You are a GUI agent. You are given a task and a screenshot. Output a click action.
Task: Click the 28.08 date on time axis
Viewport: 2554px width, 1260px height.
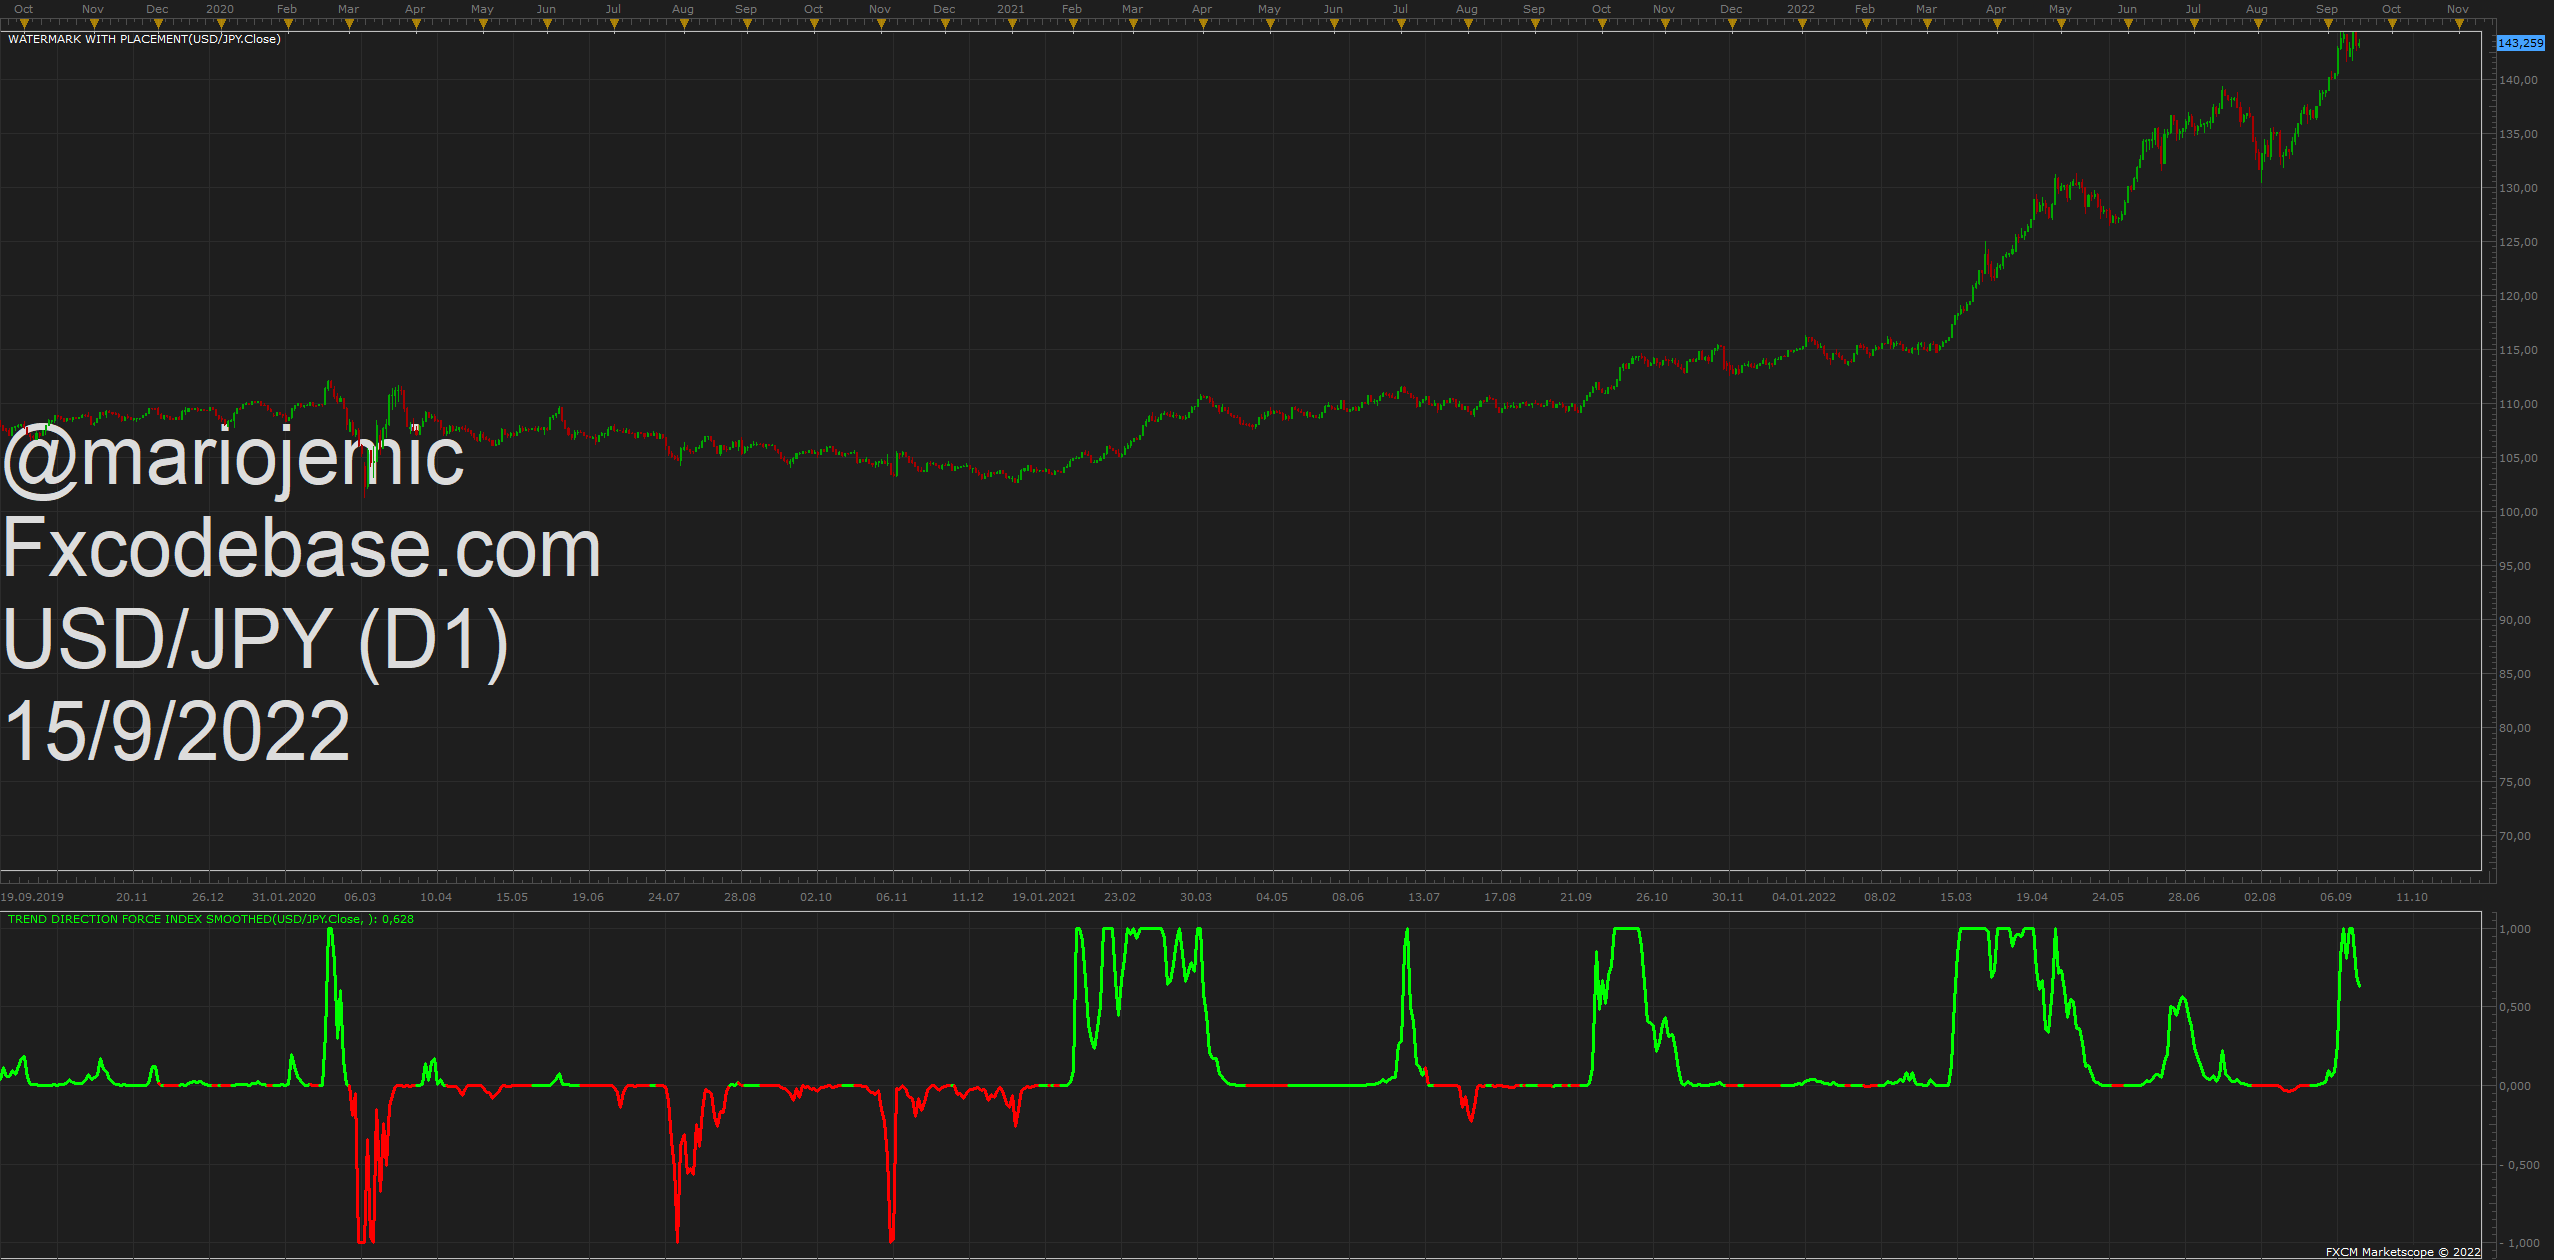740,897
